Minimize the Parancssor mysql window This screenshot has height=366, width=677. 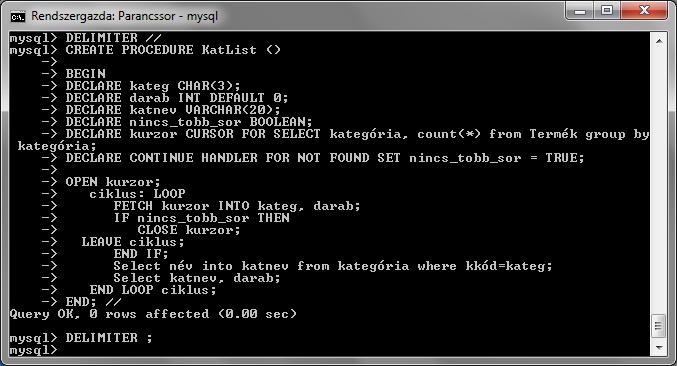(579, 11)
